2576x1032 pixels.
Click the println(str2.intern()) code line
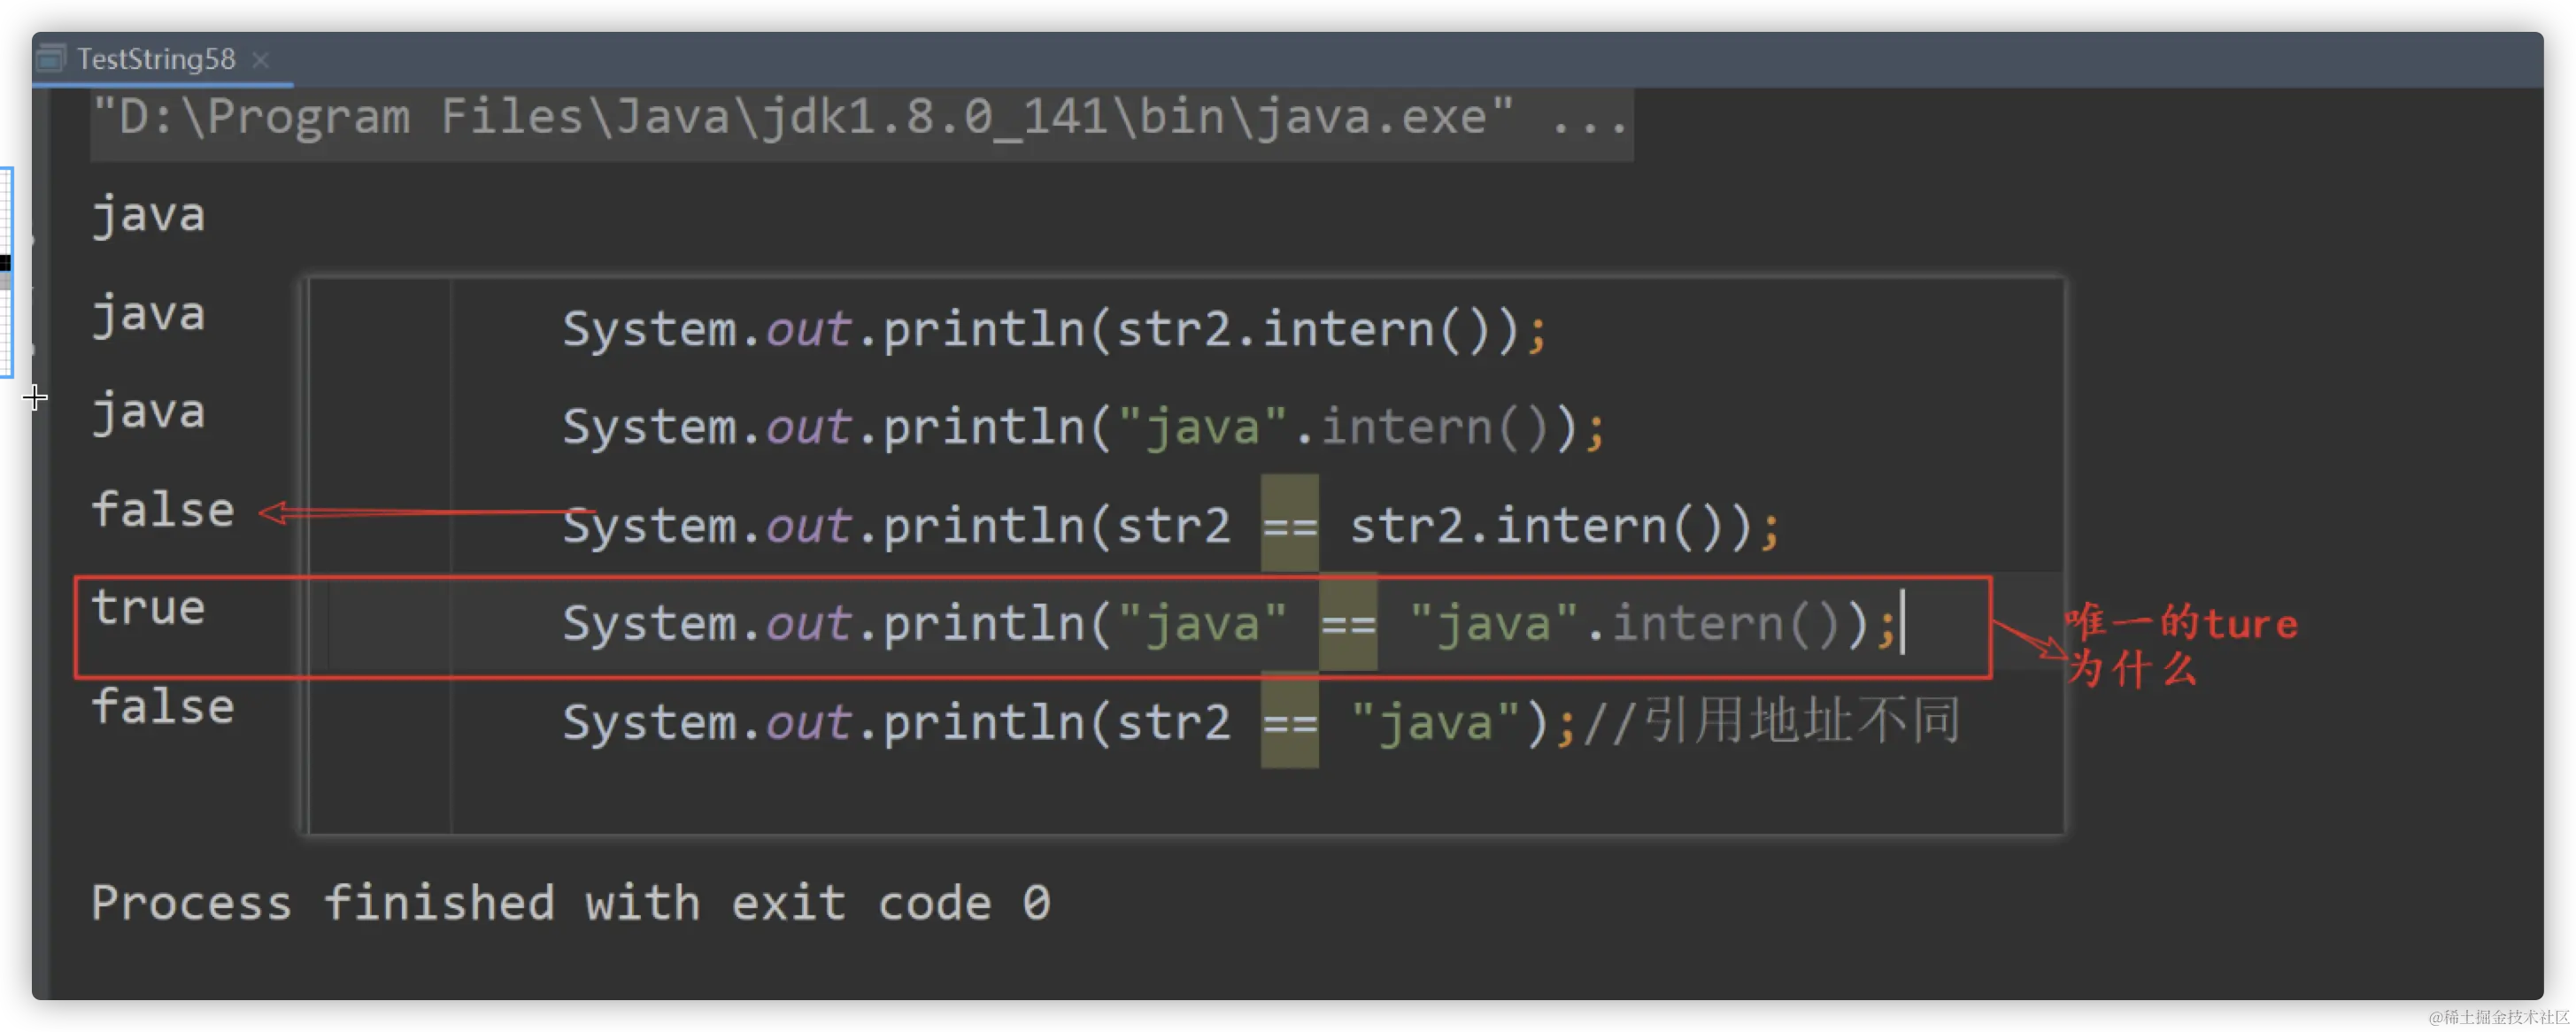1054,329
